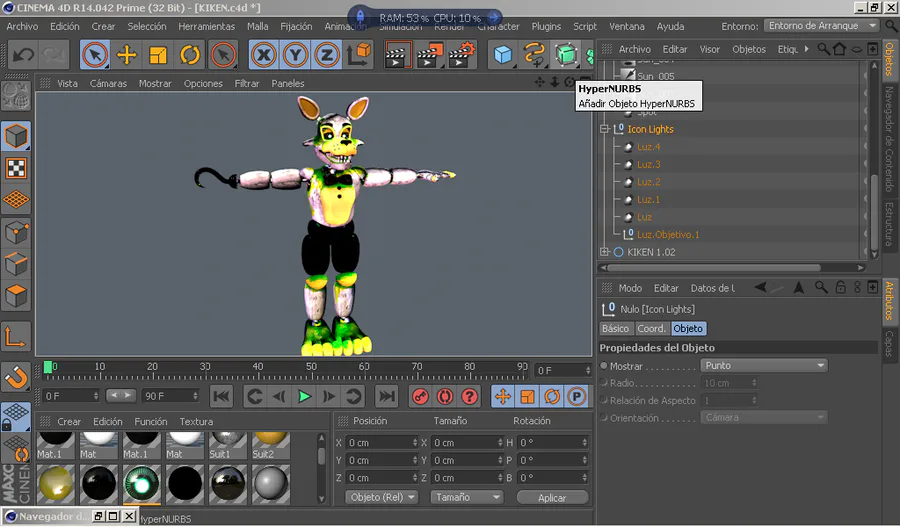Add HyperNURBS object icon

566,55
